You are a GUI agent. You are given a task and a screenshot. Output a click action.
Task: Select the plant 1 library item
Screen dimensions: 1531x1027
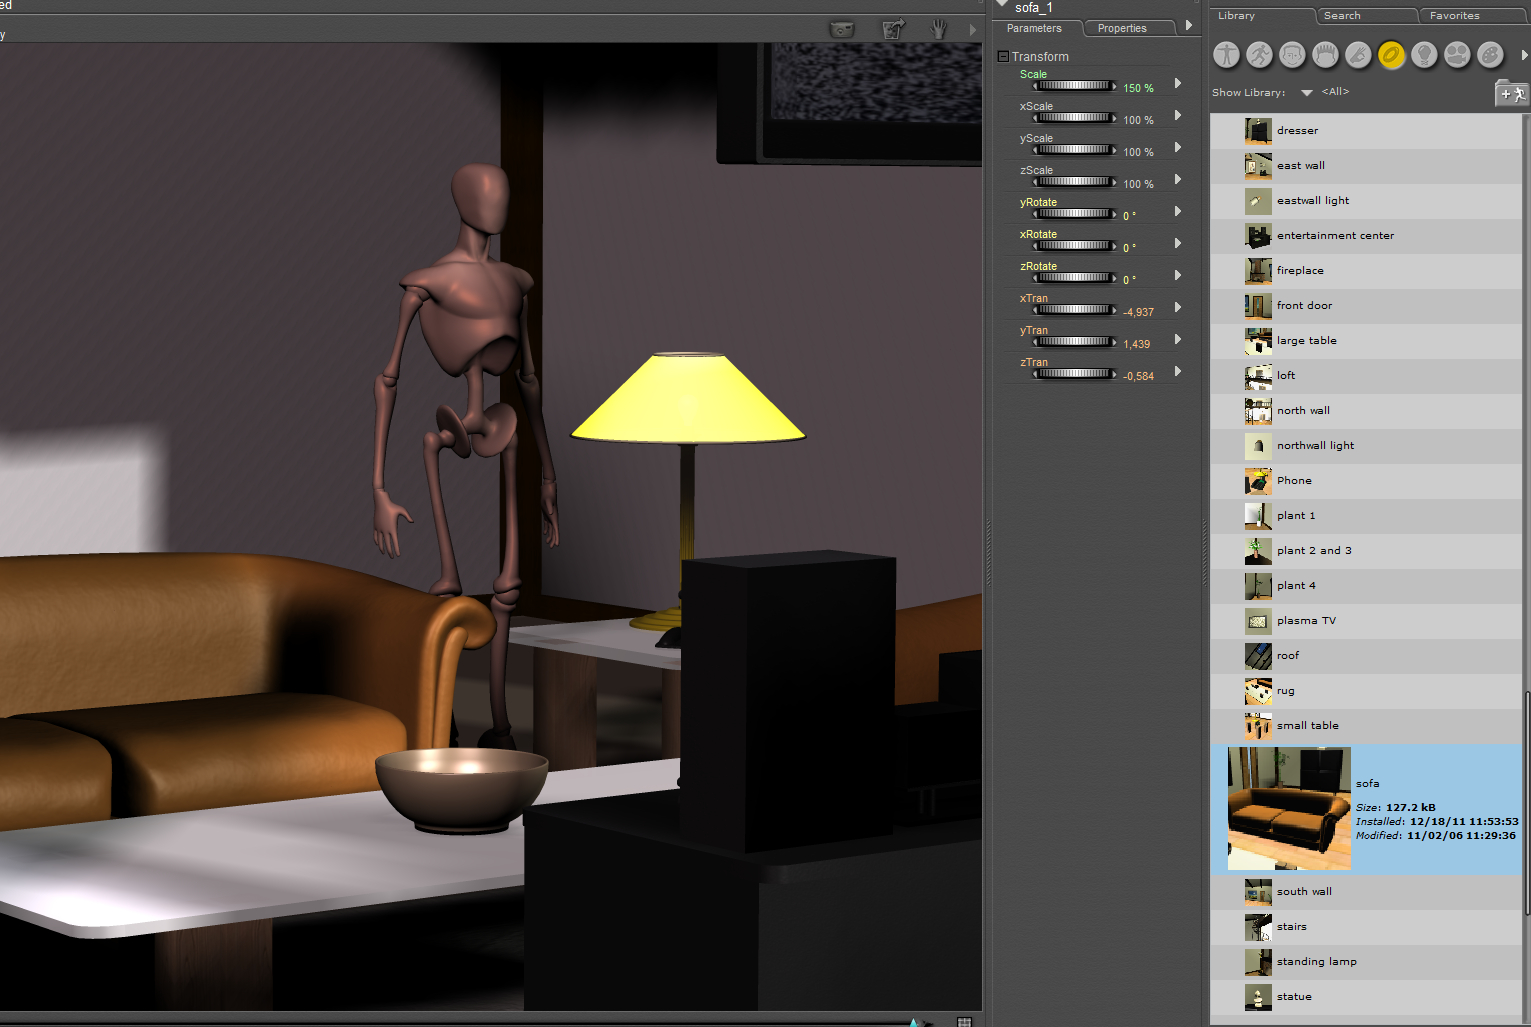(1366, 516)
